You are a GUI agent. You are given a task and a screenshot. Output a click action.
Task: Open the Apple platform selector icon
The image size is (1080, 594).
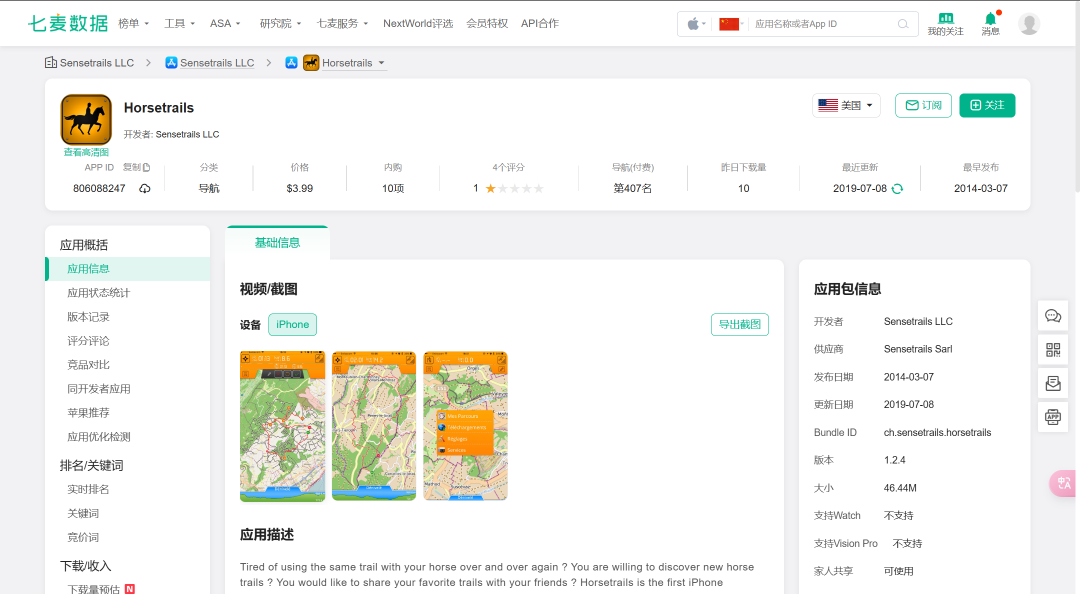[x=693, y=24]
